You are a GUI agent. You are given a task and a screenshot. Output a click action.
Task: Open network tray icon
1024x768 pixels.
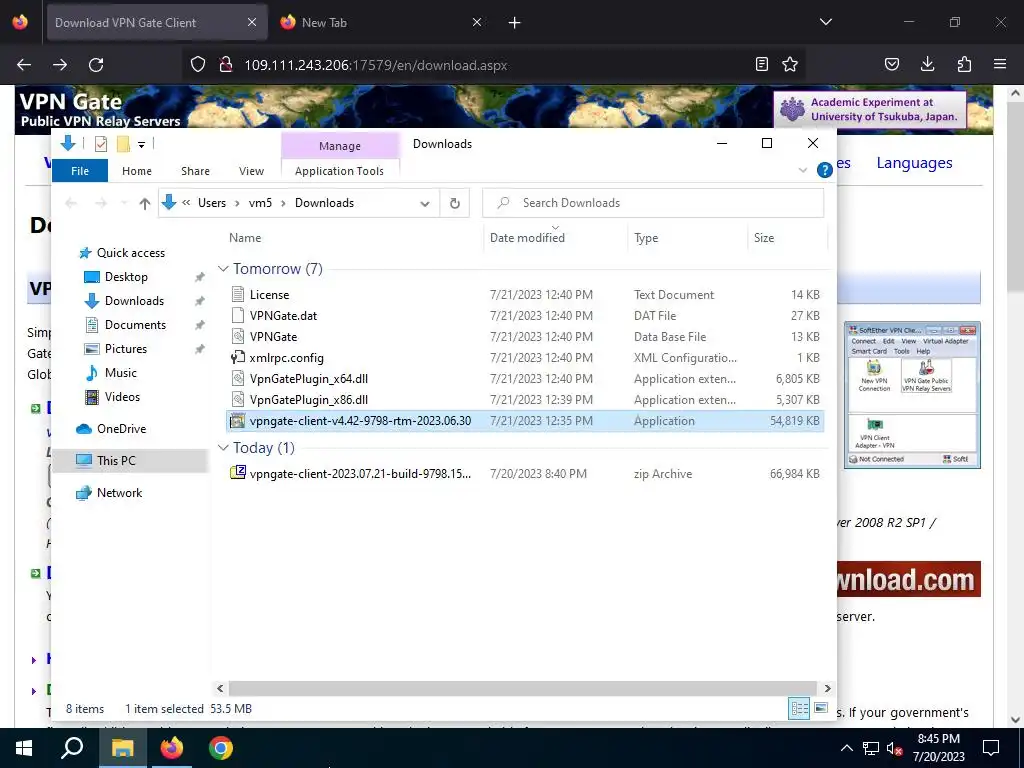[x=871, y=748]
